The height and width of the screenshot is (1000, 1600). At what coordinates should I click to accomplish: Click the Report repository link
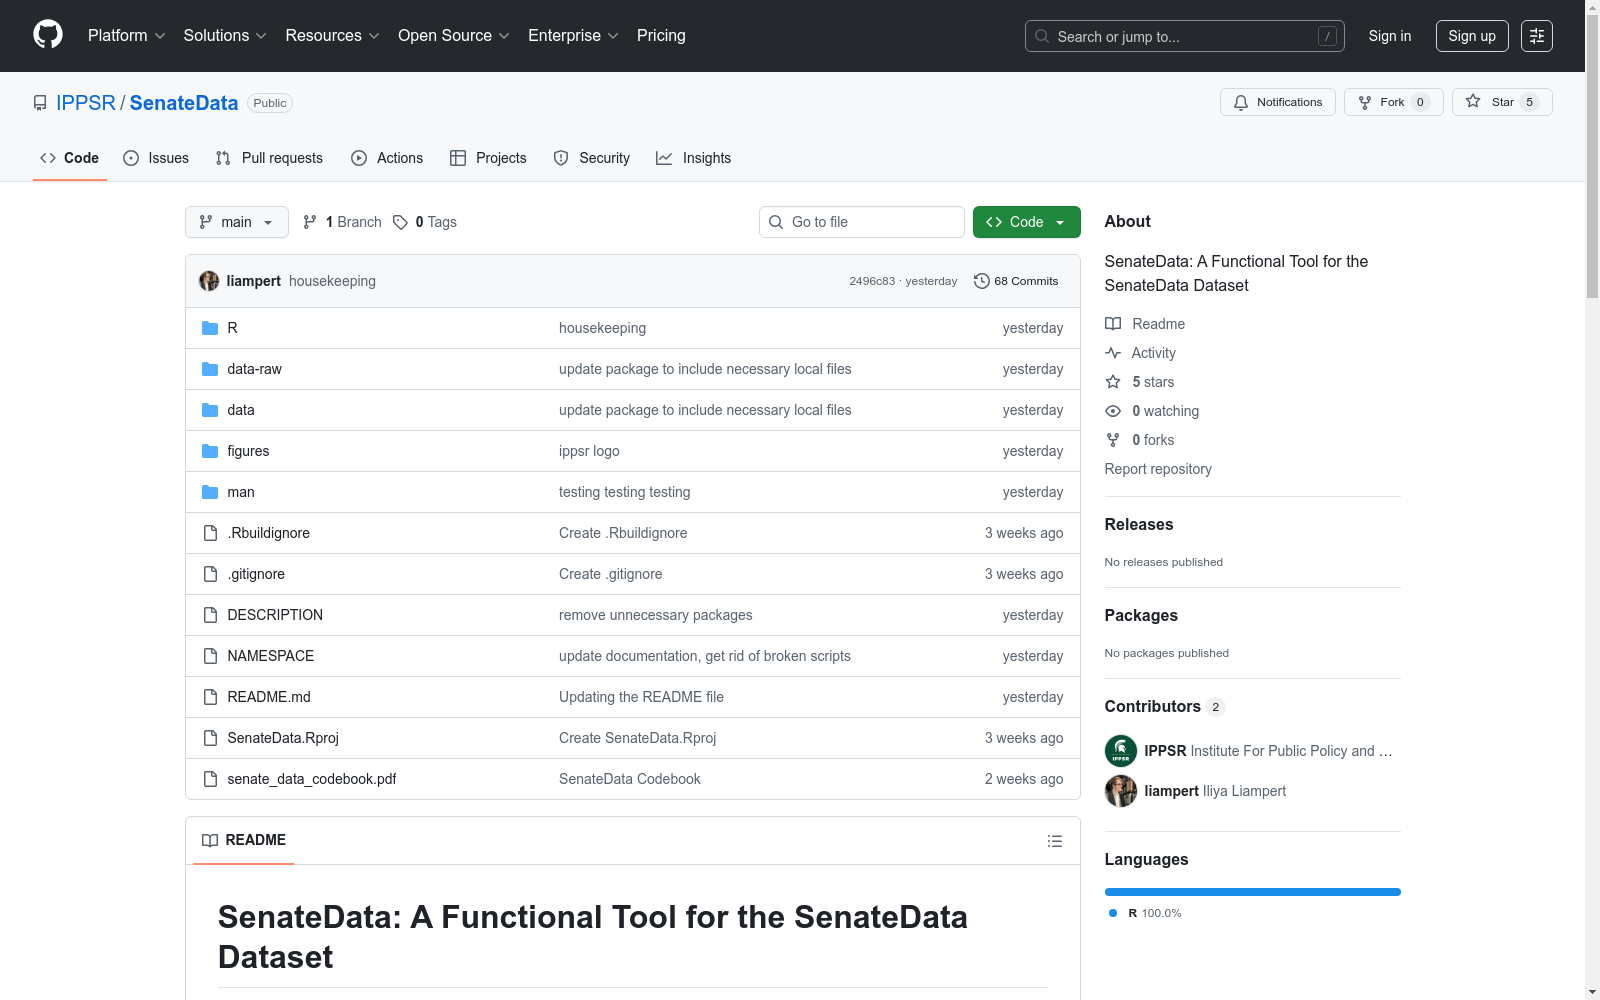coord(1158,469)
